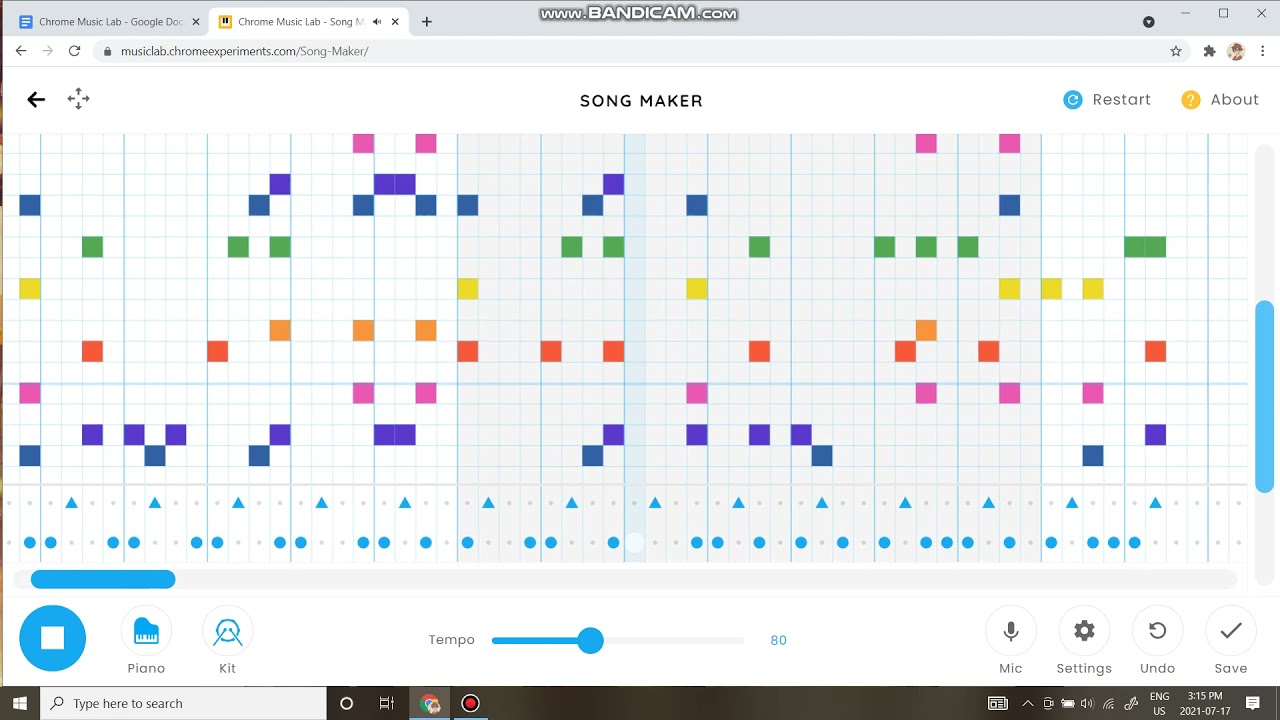This screenshot has width=1280, height=720.
Task: Change percussion with the Kit drum icon
Action: (227, 631)
